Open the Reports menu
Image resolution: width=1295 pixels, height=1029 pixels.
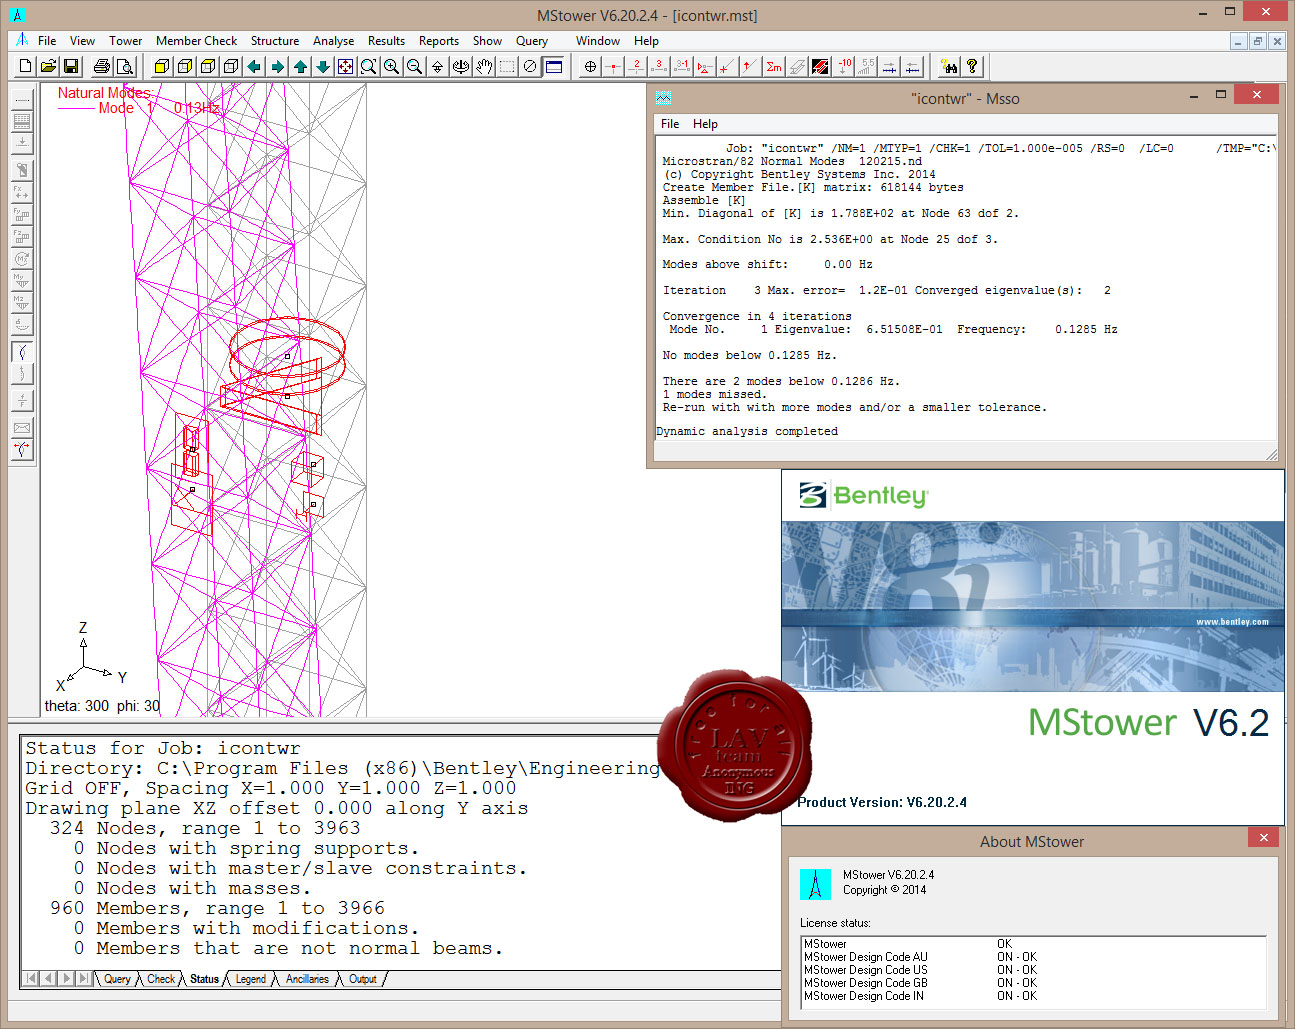click(439, 41)
